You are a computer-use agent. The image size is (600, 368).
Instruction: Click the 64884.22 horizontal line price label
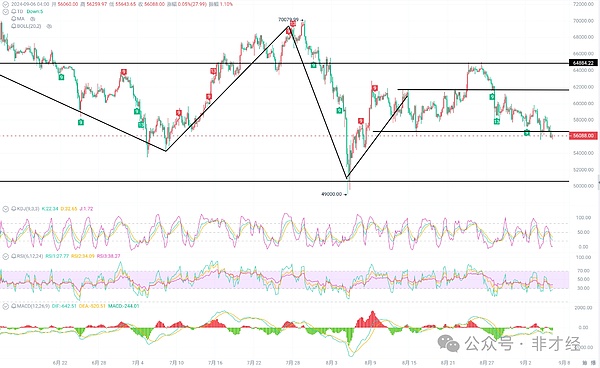(583, 63)
